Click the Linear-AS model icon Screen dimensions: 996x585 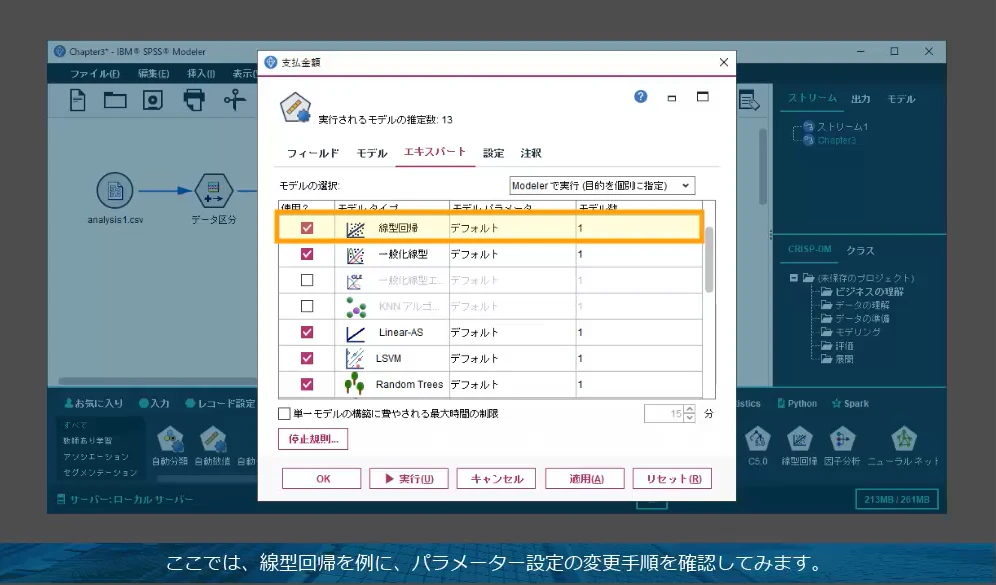pyautogui.click(x=355, y=332)
